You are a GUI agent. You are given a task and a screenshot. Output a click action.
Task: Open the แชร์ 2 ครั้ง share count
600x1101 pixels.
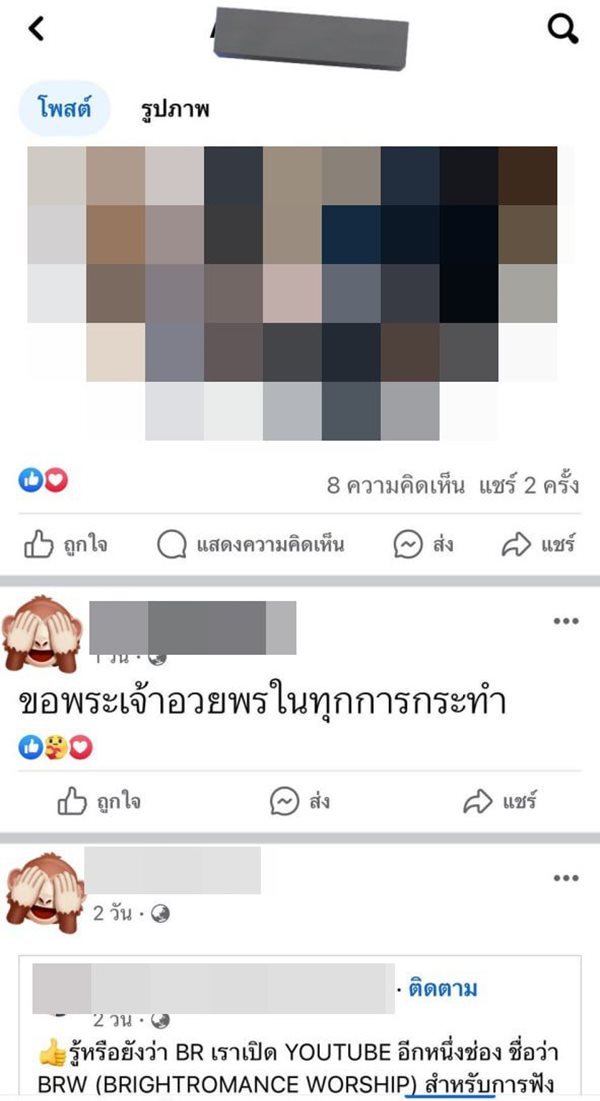tap(529, 485)
